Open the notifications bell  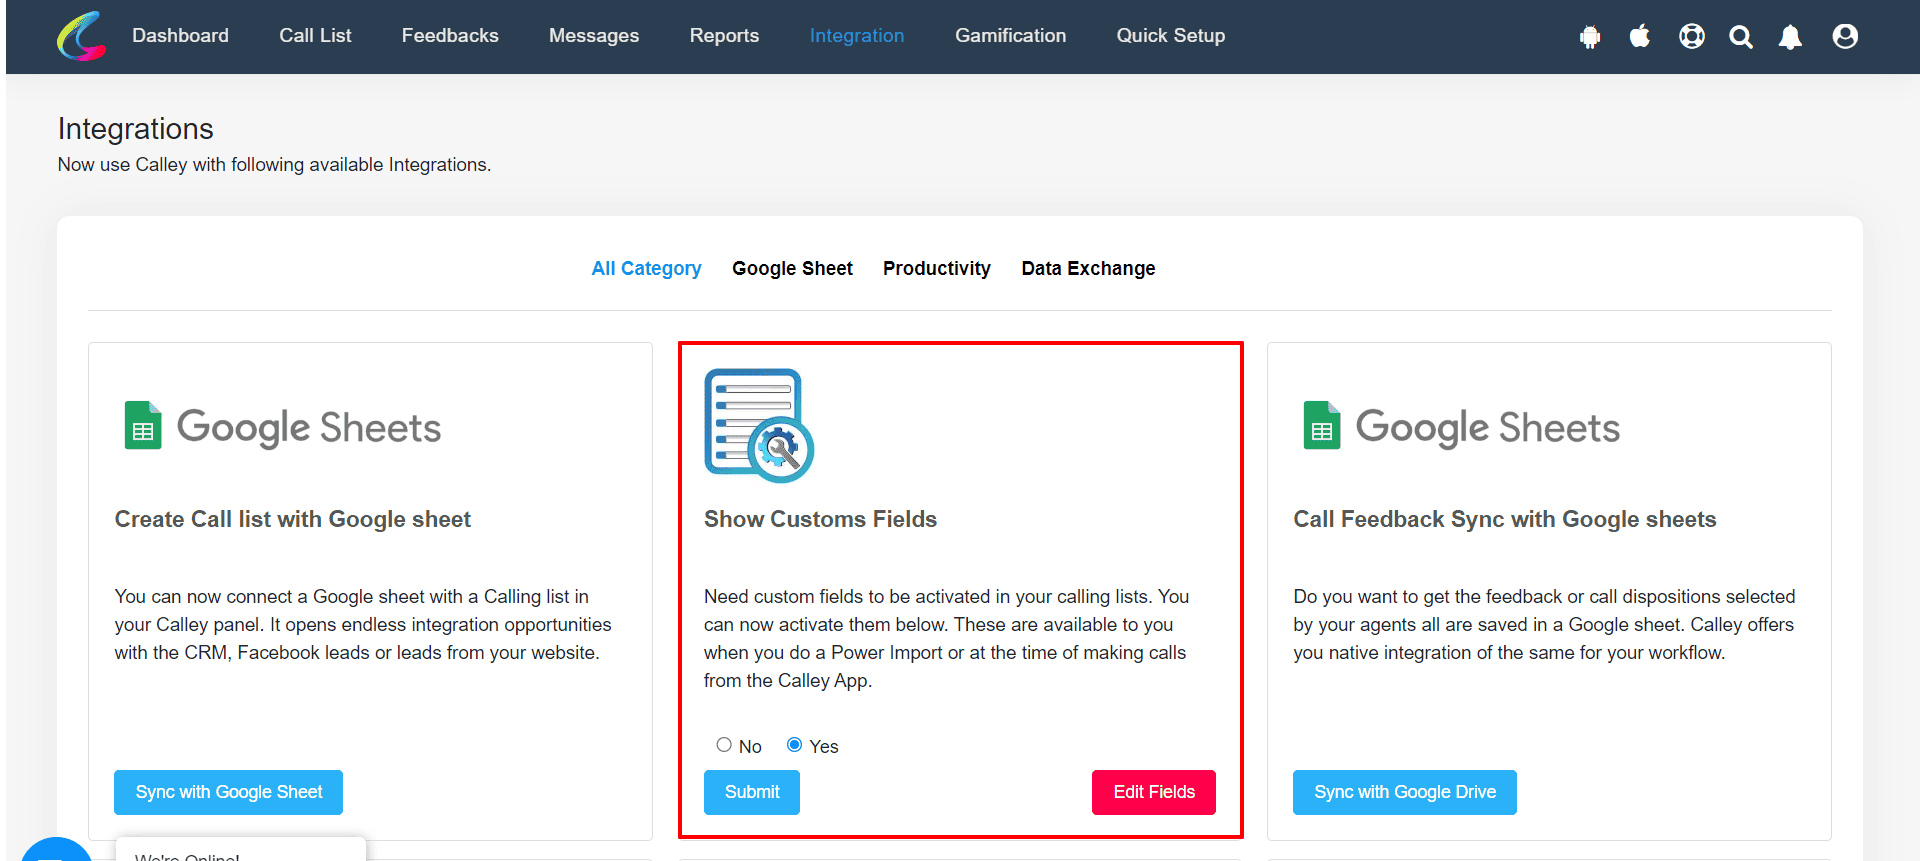coord(1790,37)
